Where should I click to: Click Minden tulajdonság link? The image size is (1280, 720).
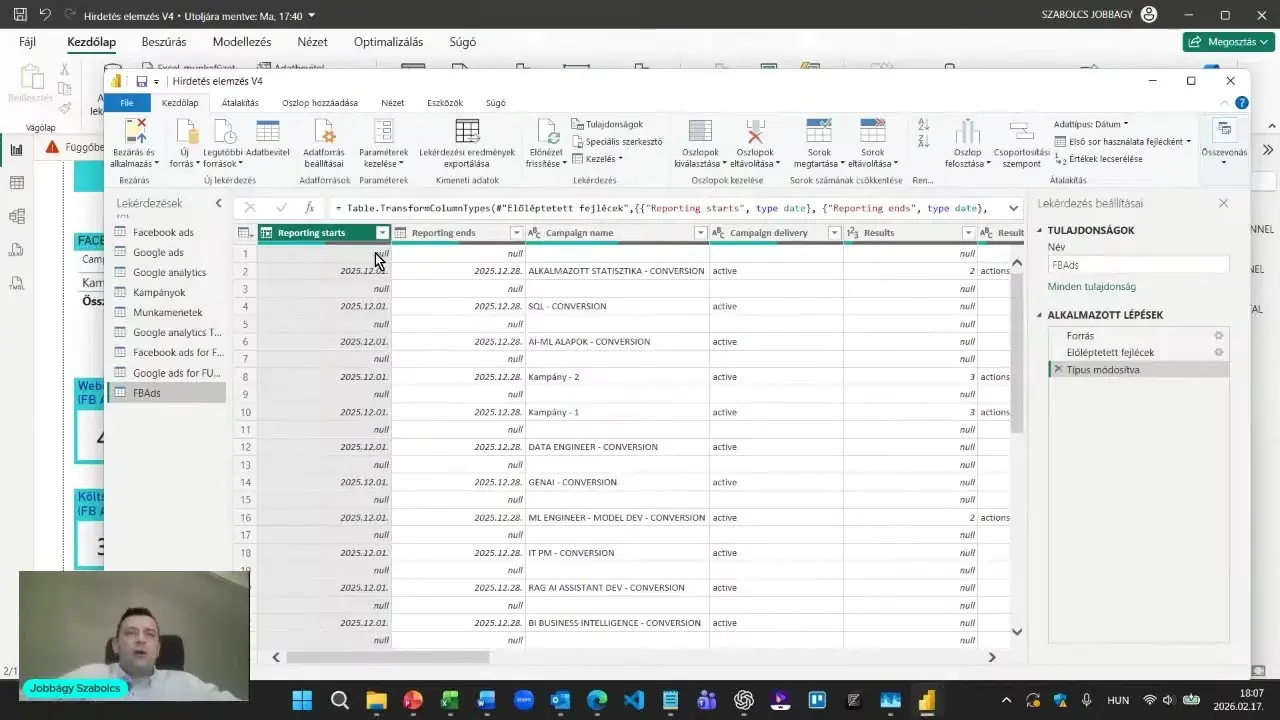click(x=1091, y=286)
